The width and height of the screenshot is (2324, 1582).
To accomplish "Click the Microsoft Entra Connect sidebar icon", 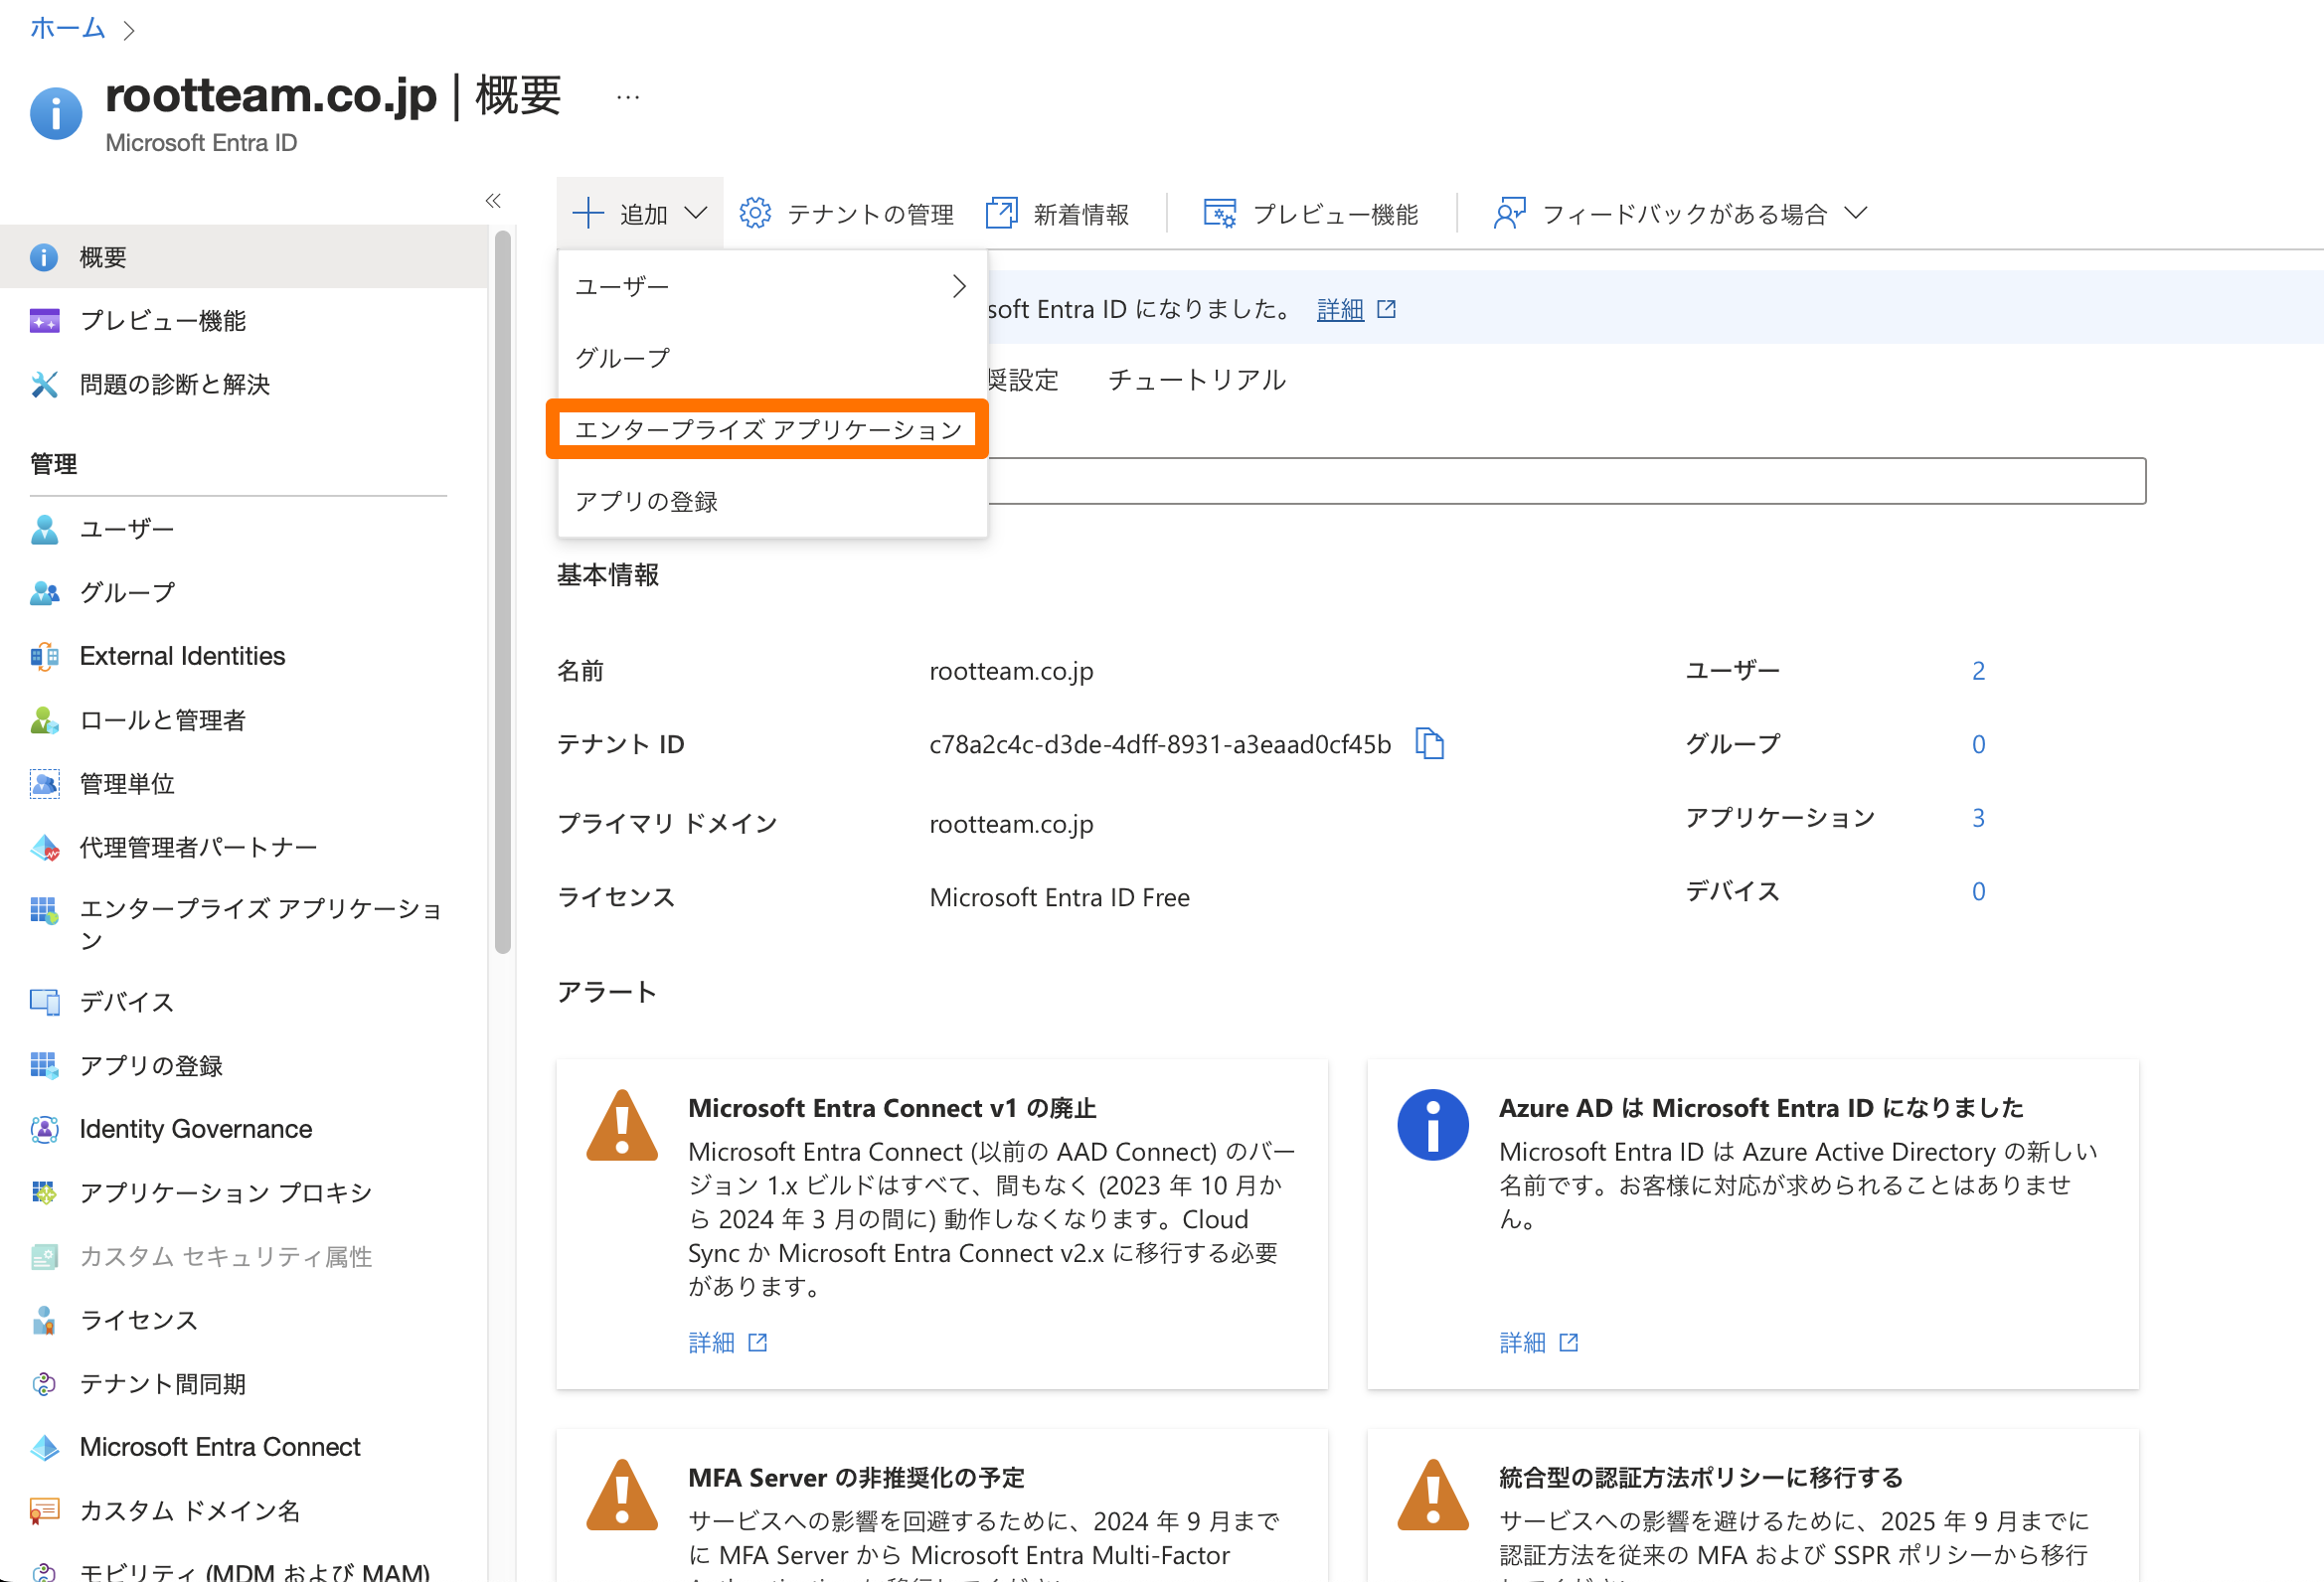I will (x=44, y=1447).
